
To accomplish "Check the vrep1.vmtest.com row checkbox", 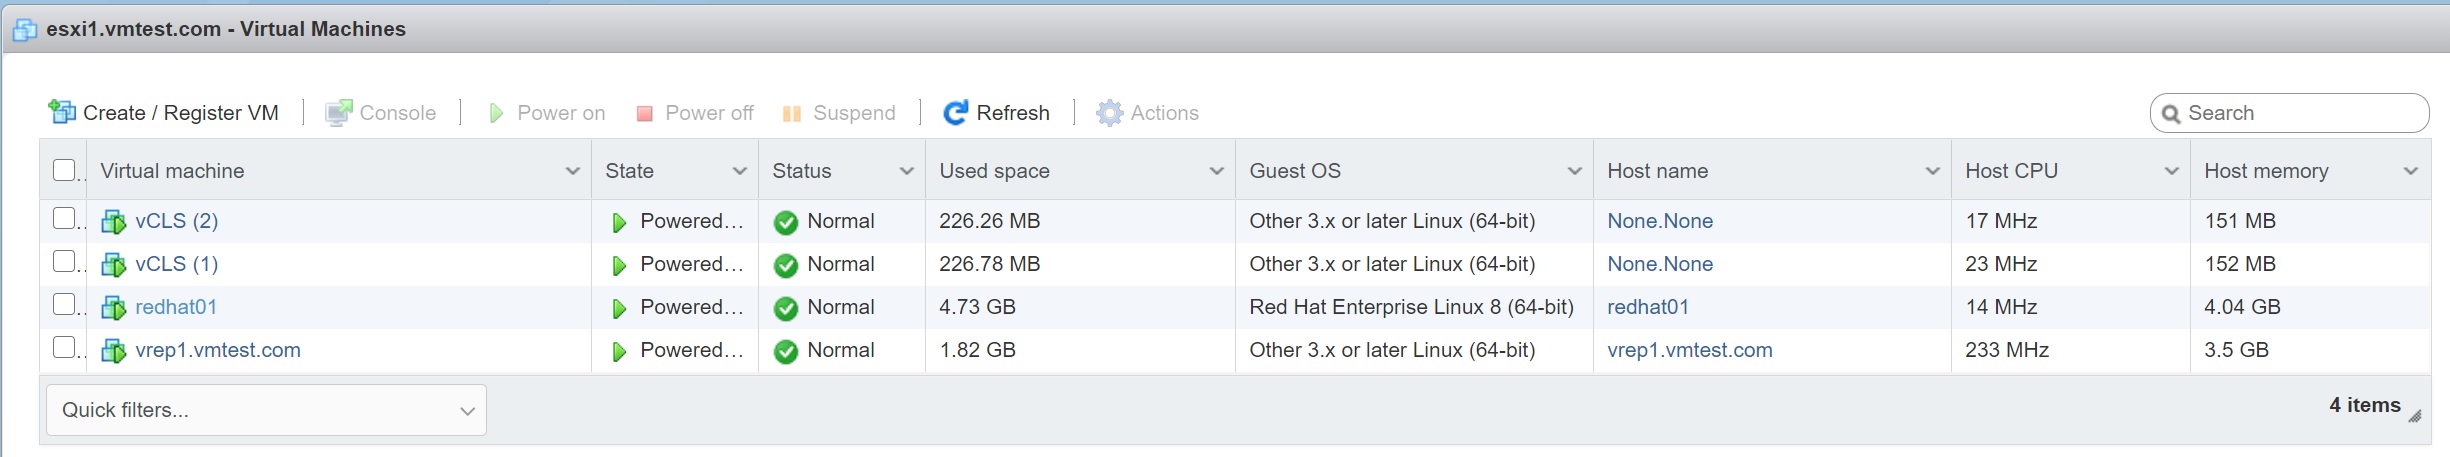I will 64,348.
